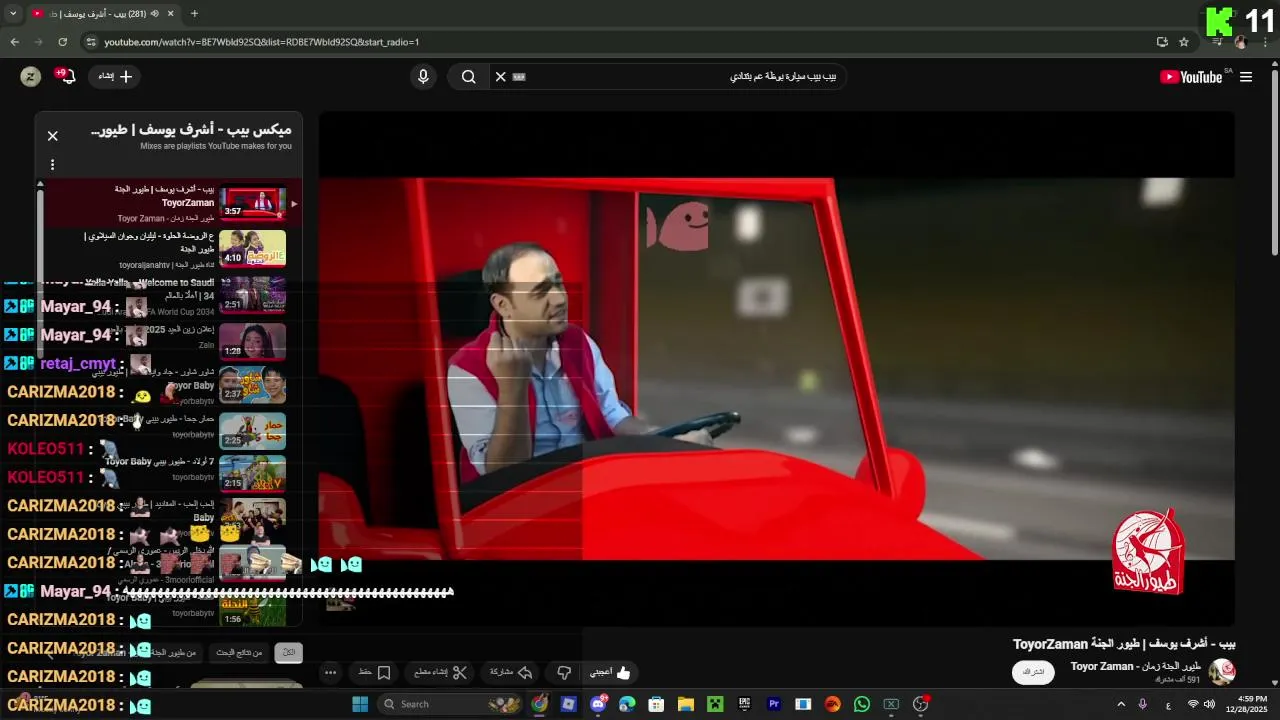Open Discord from the taskbar
Image resolution: width=1280 pixels, height=720 pixels.
coord(598,704)
